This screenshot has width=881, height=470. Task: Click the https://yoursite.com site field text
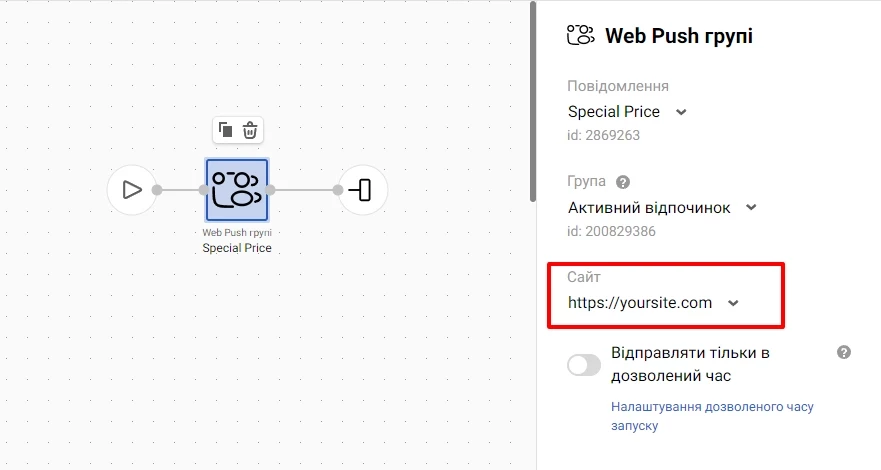click(x=640, y=303)
